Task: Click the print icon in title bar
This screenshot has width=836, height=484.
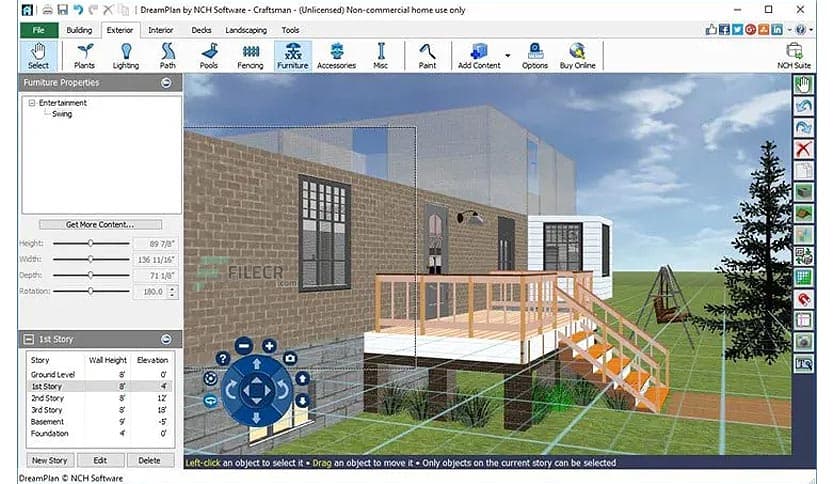Action: pyautogui.click(x=47, y=10)
